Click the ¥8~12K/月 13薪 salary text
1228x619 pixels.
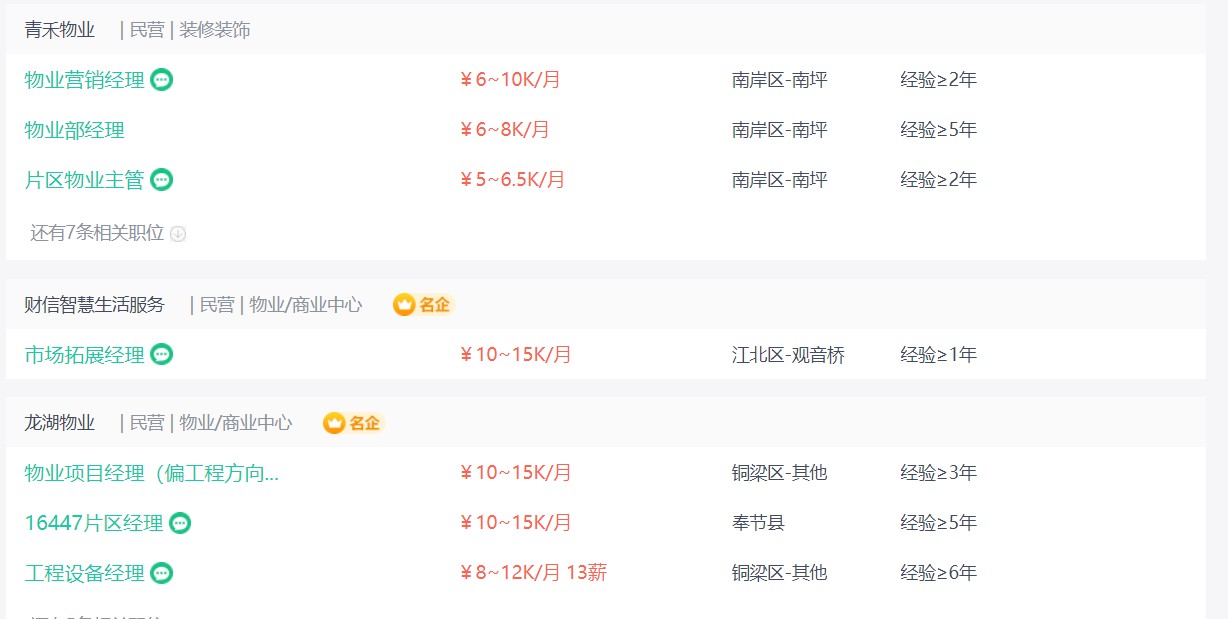[x=533, y=573]
